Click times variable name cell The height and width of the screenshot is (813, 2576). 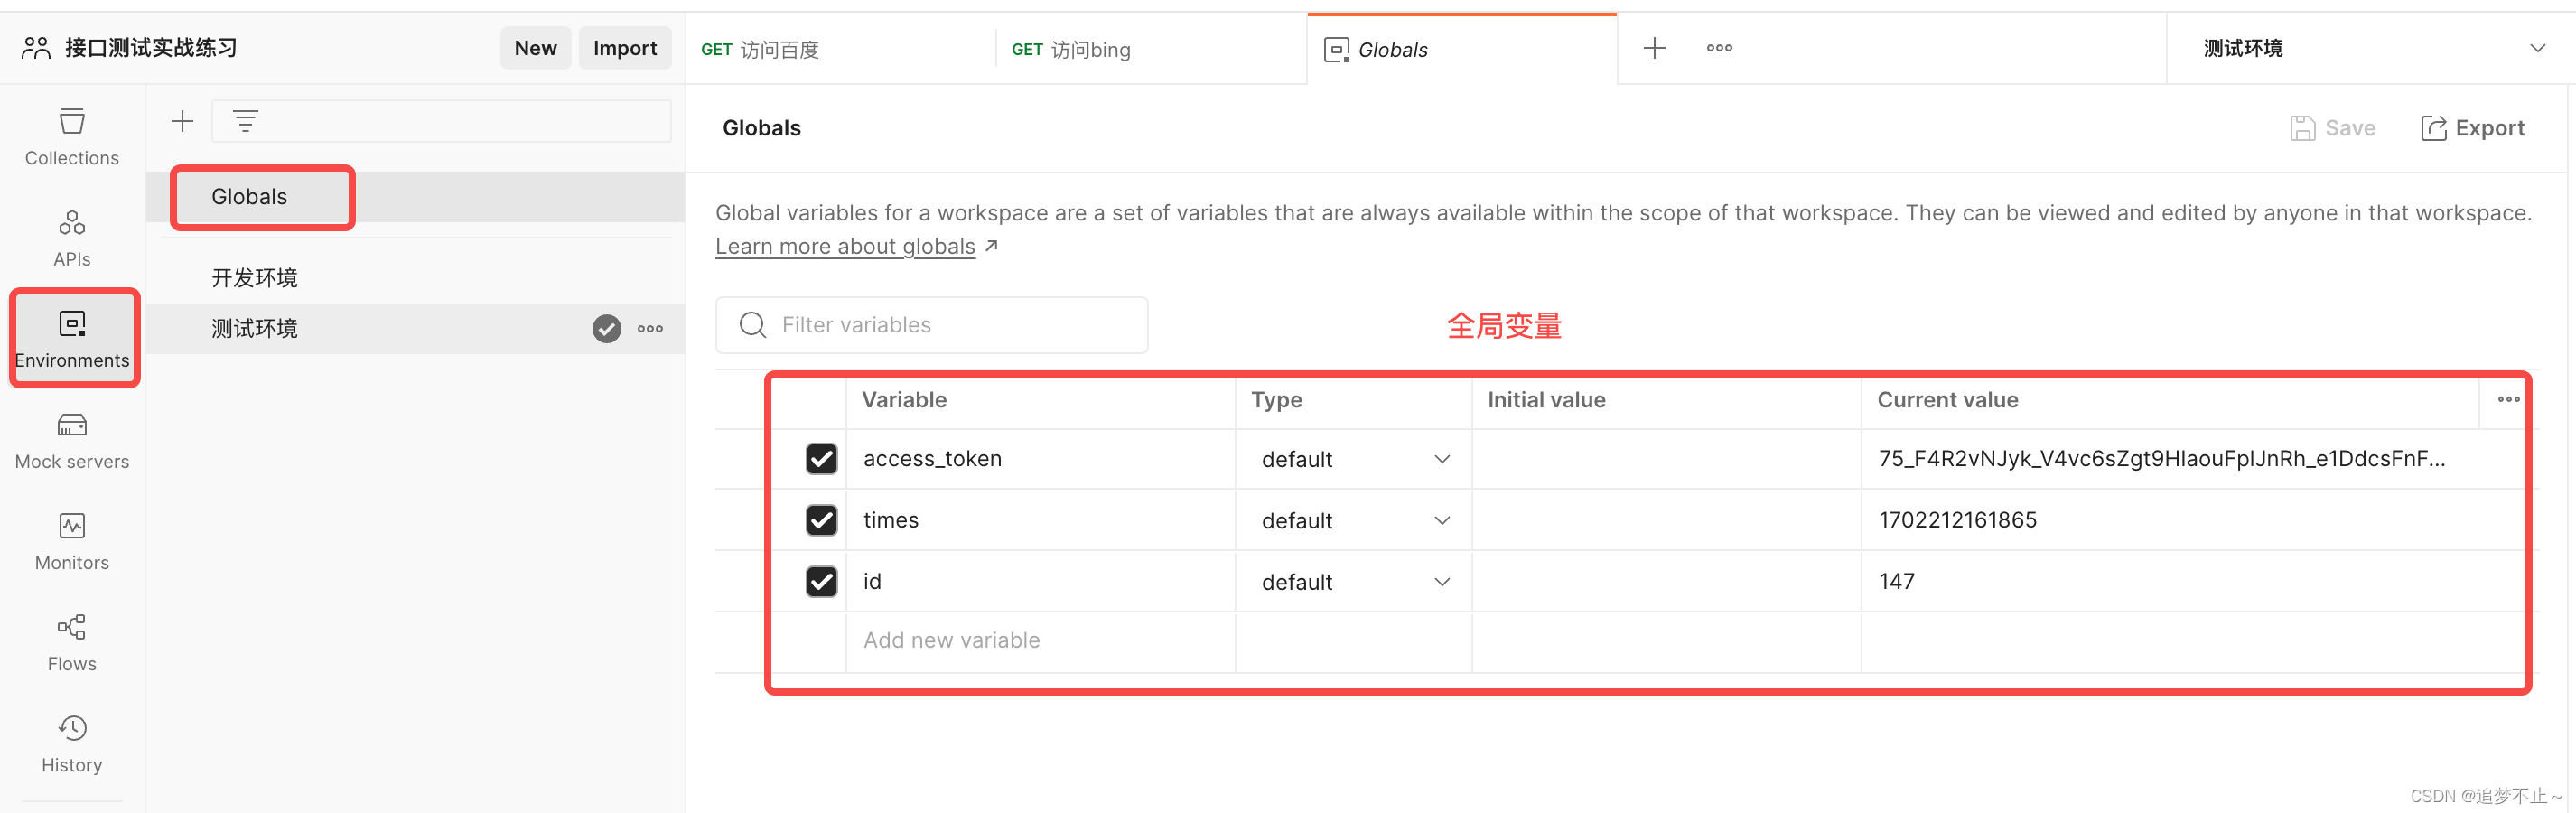point(1040,520)
